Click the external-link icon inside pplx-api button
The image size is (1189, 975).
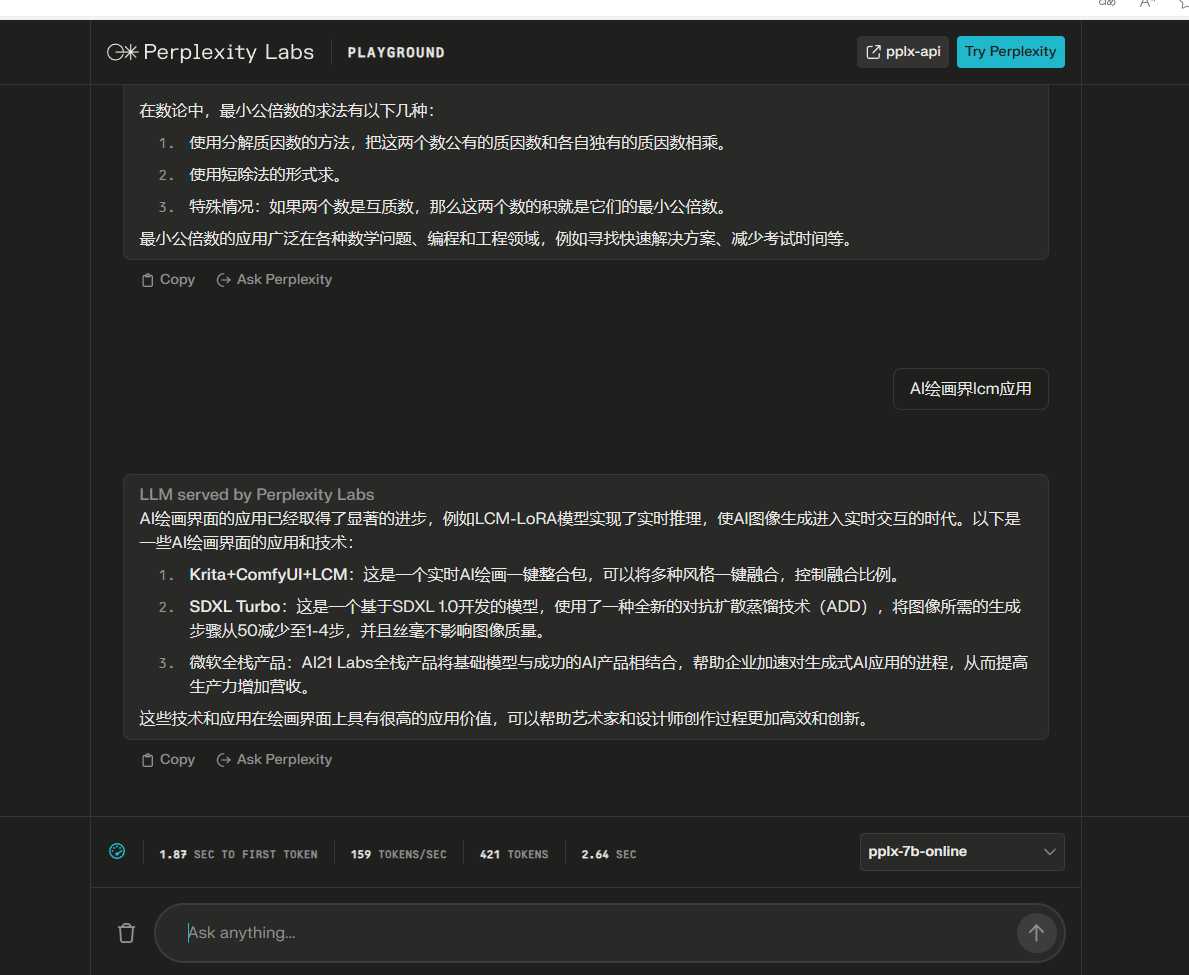tap(873, 52)
